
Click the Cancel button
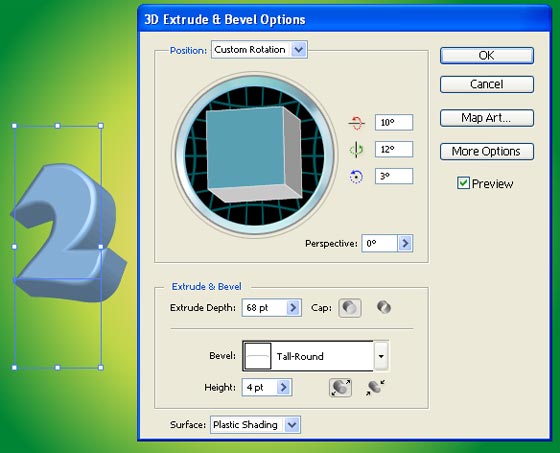487,84
